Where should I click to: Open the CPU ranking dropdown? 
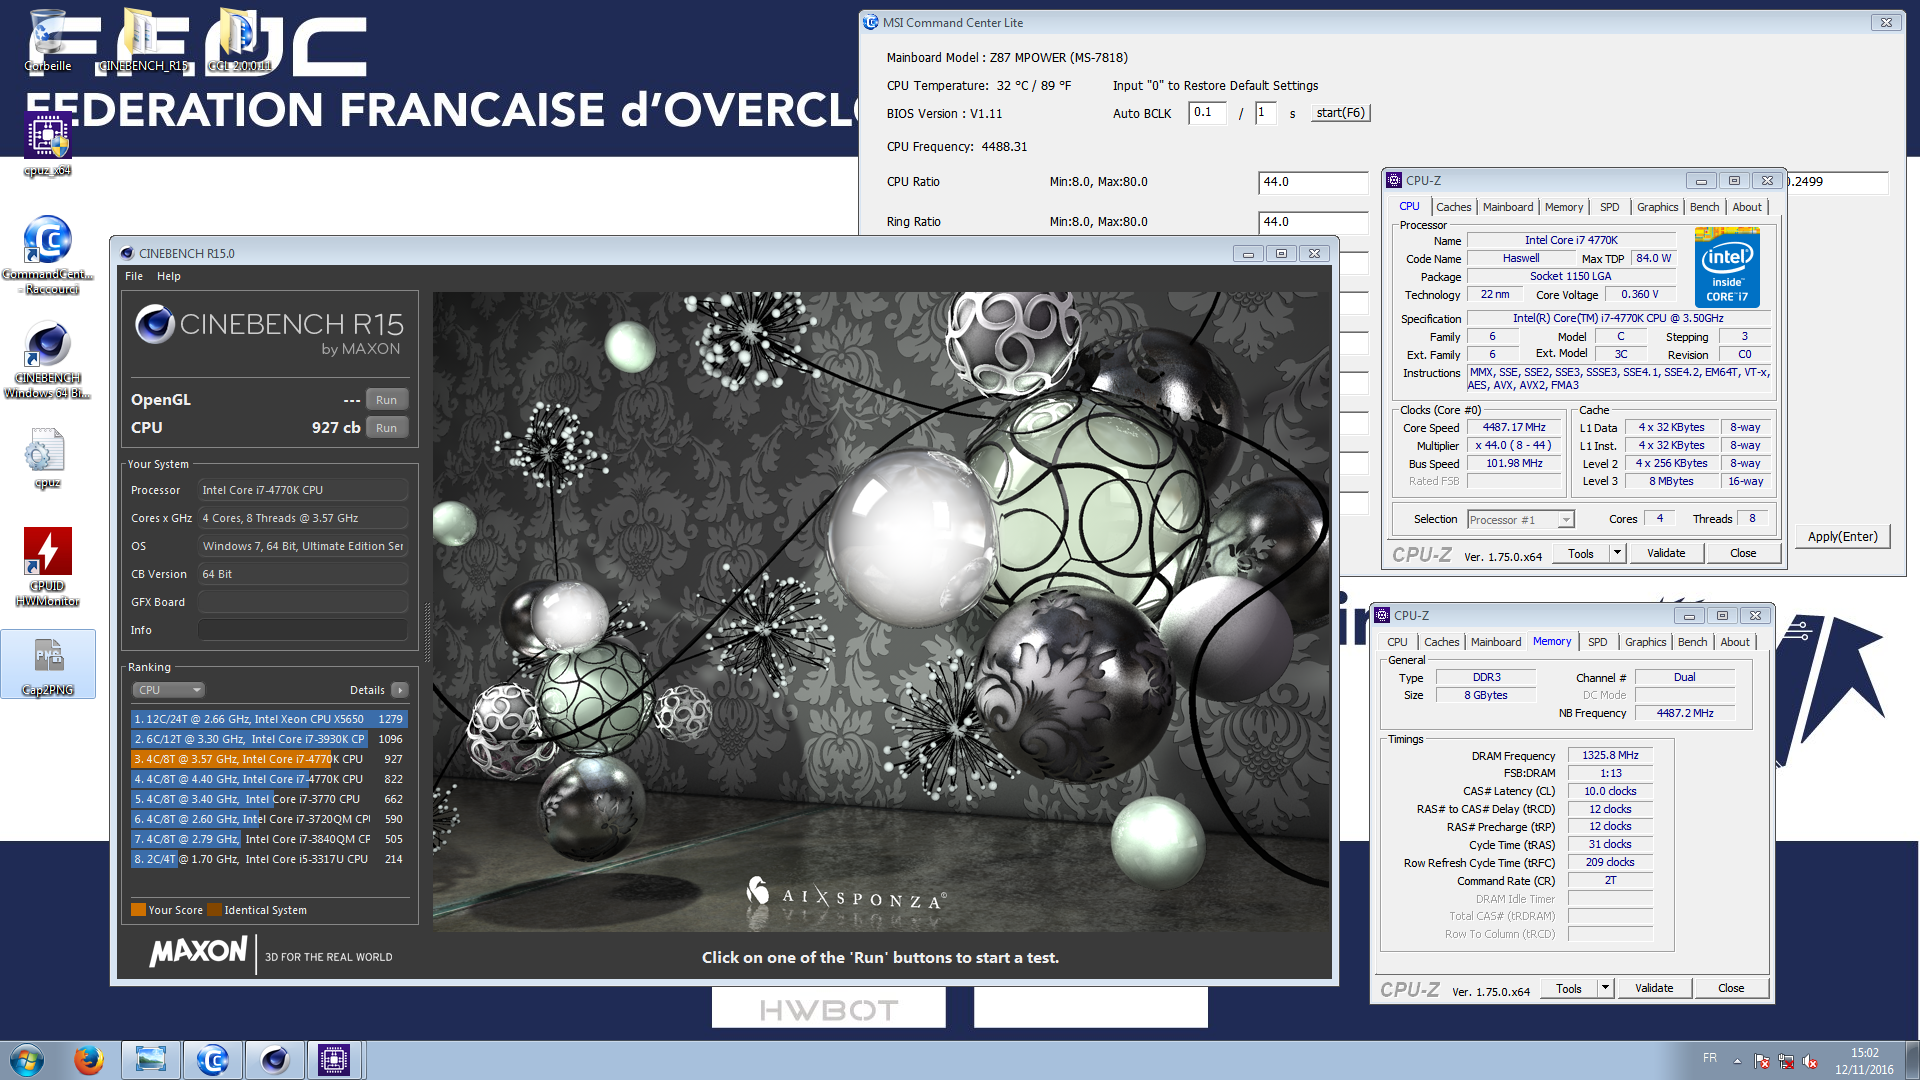click(168, 690)
